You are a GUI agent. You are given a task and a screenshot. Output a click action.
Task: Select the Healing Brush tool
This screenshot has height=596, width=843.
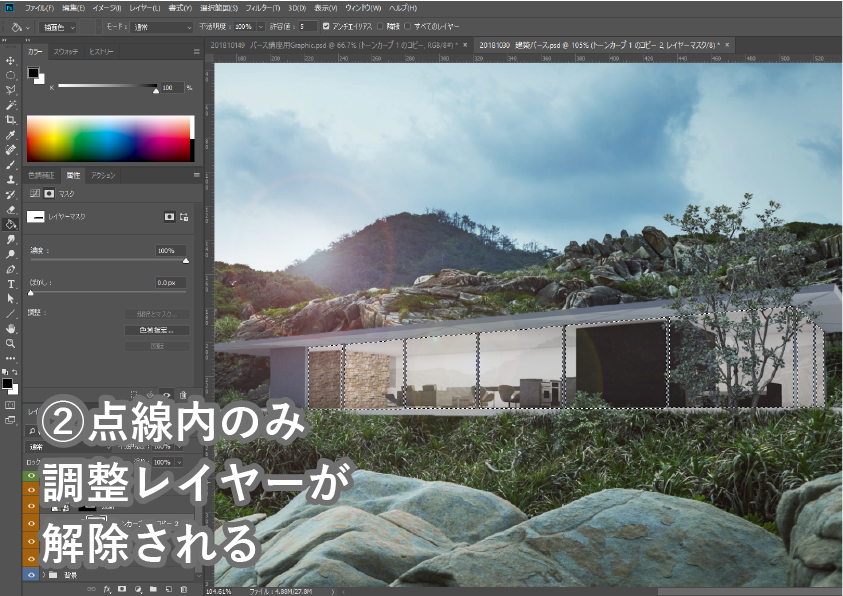click(10, 150)
